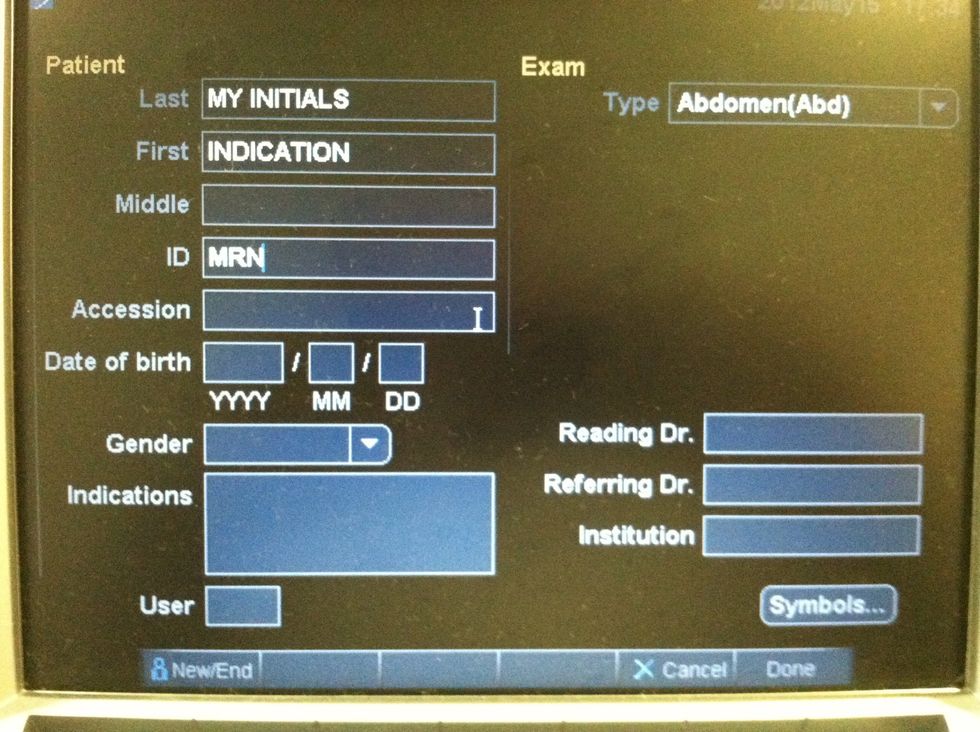Click the birth month MM box
Screen dimensions: 980x732
point(331,363)
